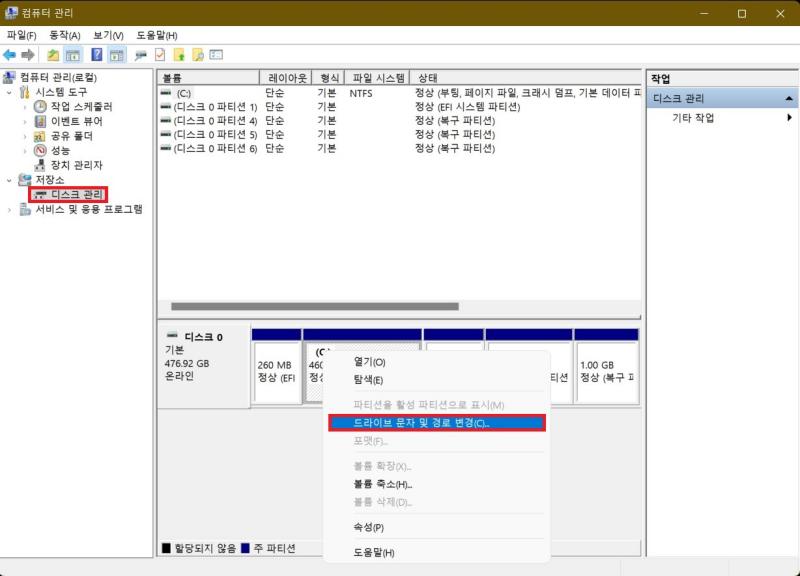Select 작업 스케줄러 in tree
This screenshot has height=576, width=800.
click(81, 107)
